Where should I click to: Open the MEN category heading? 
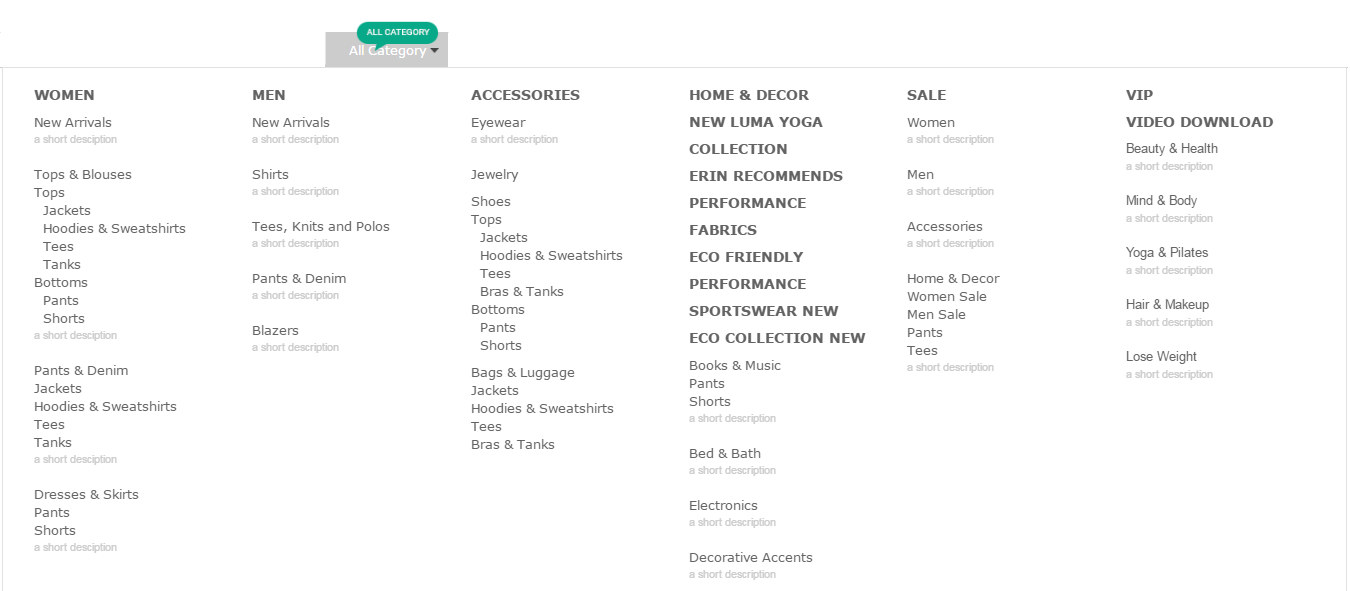(x=269, y=95)
